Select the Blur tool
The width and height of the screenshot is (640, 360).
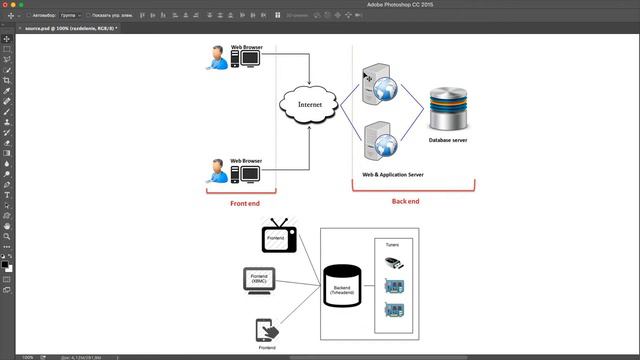[7, 164]
